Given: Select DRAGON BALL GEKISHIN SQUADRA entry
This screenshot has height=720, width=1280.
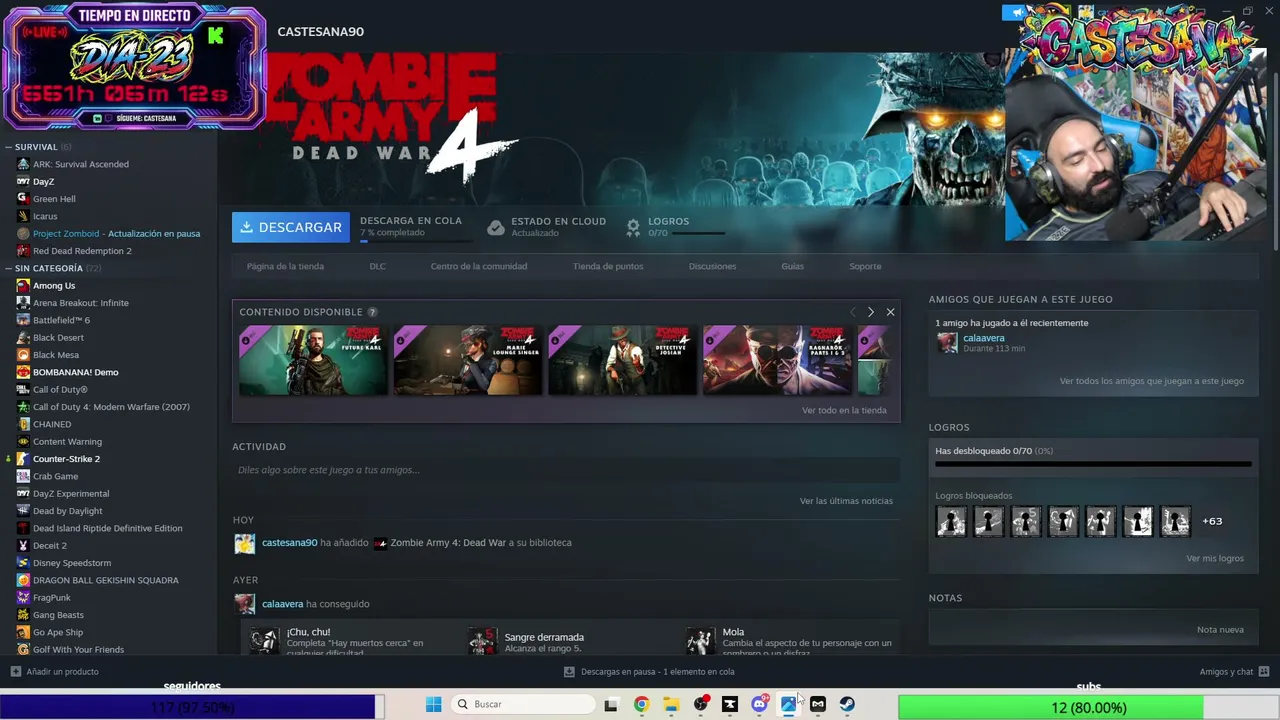Looking at the screenshot, I should [106, 580].
